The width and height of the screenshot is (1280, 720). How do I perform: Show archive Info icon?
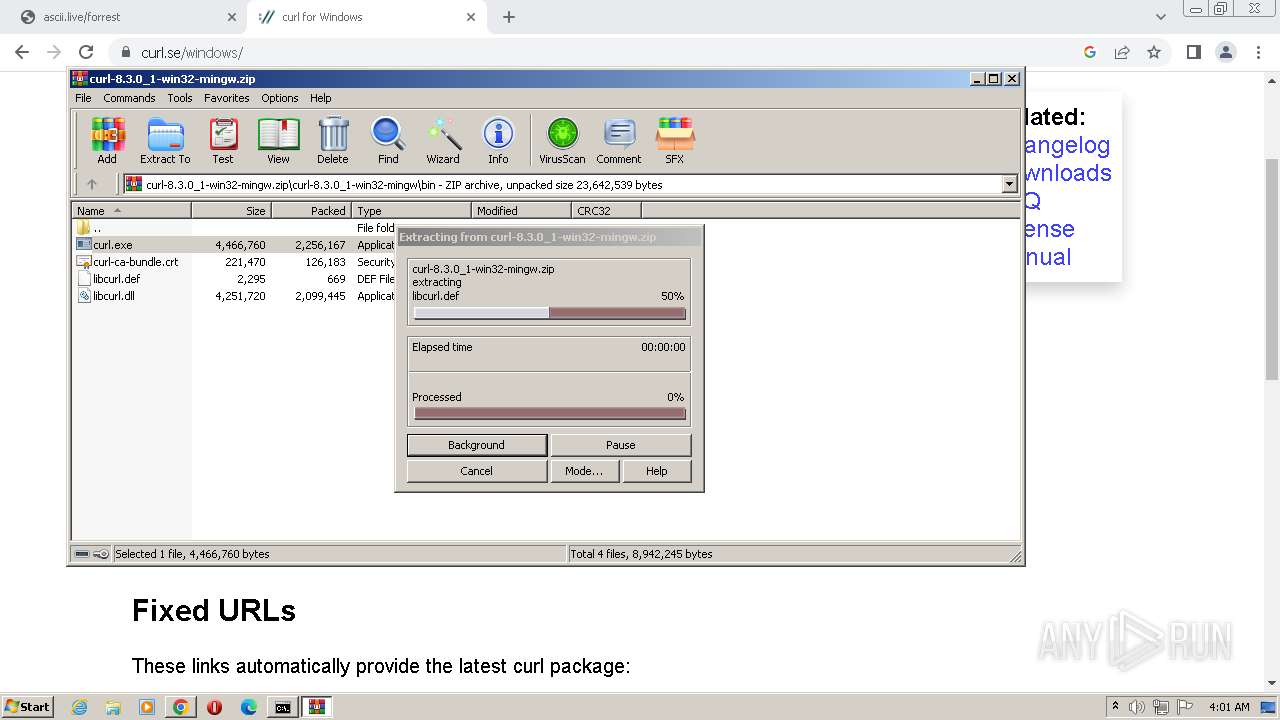pos(498,140)
